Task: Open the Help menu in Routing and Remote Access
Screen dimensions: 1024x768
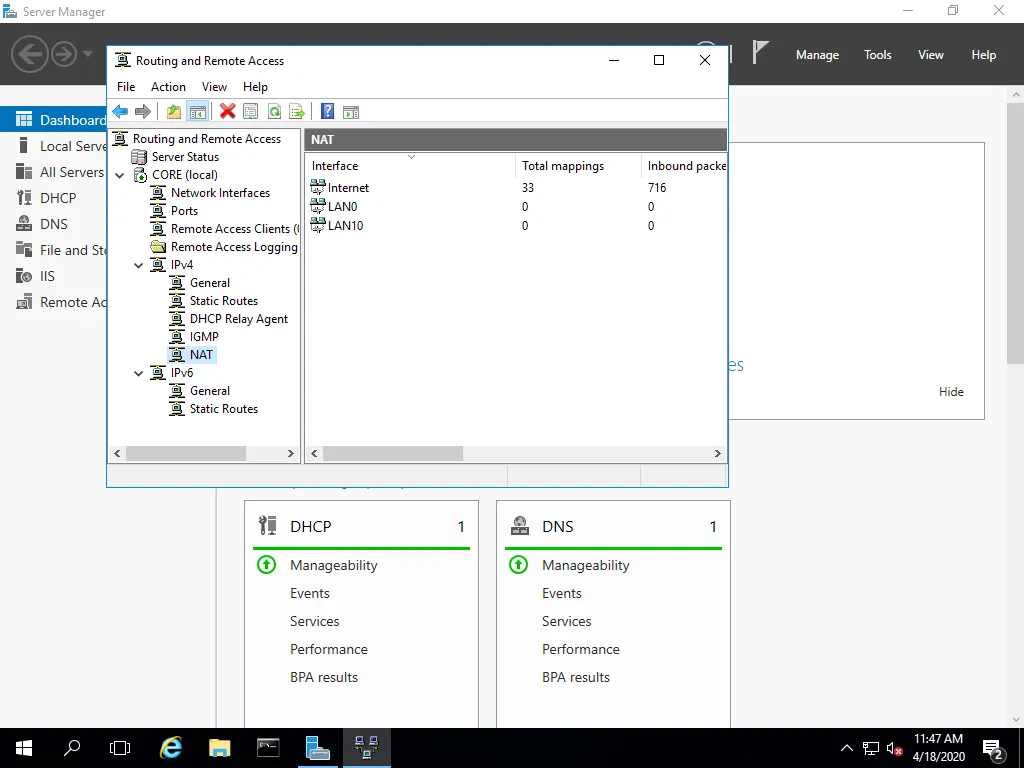Action: [x=255, y=87]
